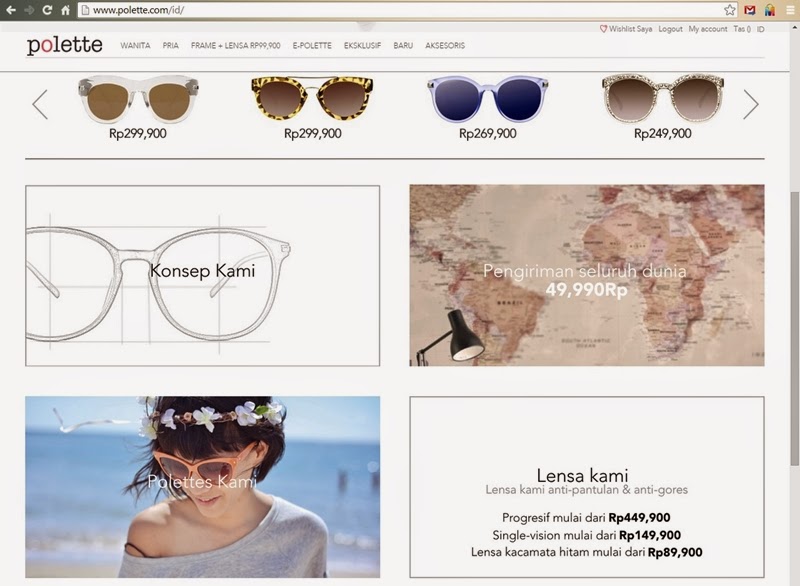
Task: Open the ID language selector
Action: click(x=760, y=29)
